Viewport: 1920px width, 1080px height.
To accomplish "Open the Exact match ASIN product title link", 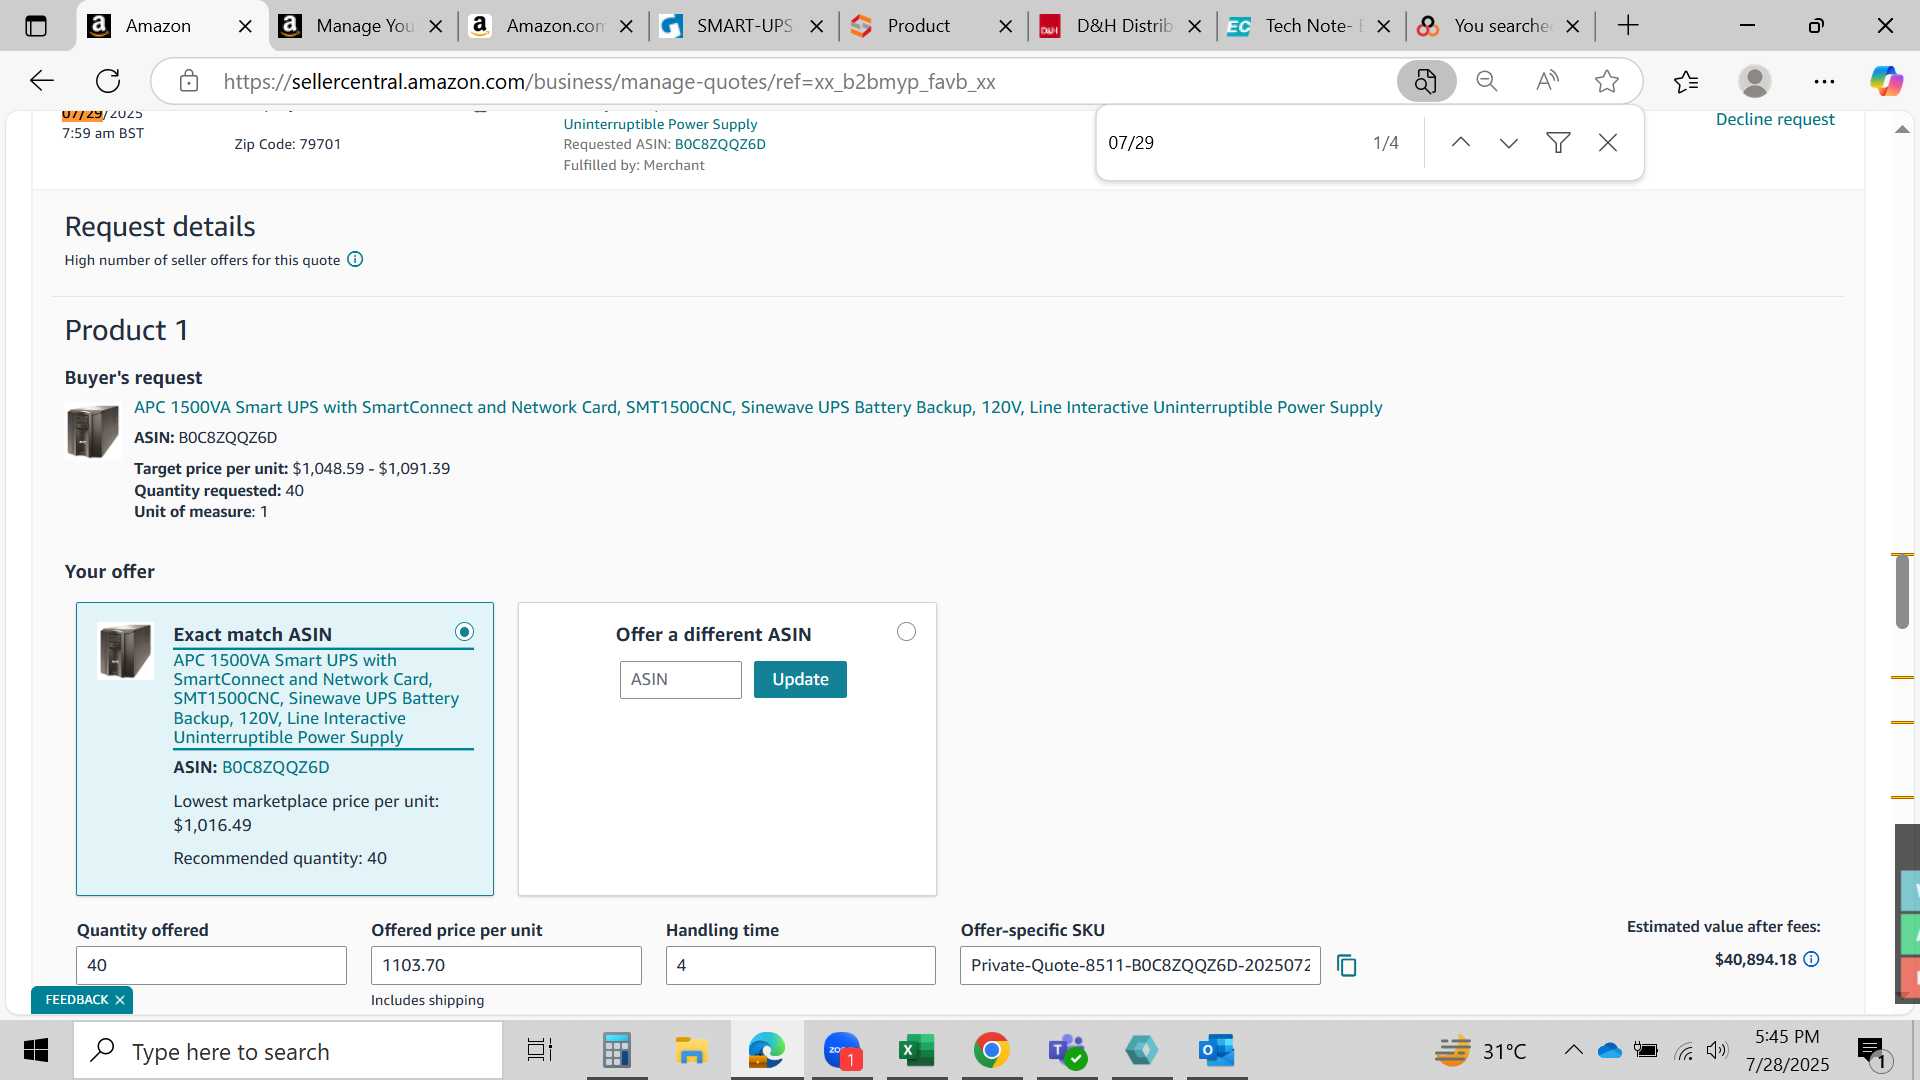I will click(316, 698).
